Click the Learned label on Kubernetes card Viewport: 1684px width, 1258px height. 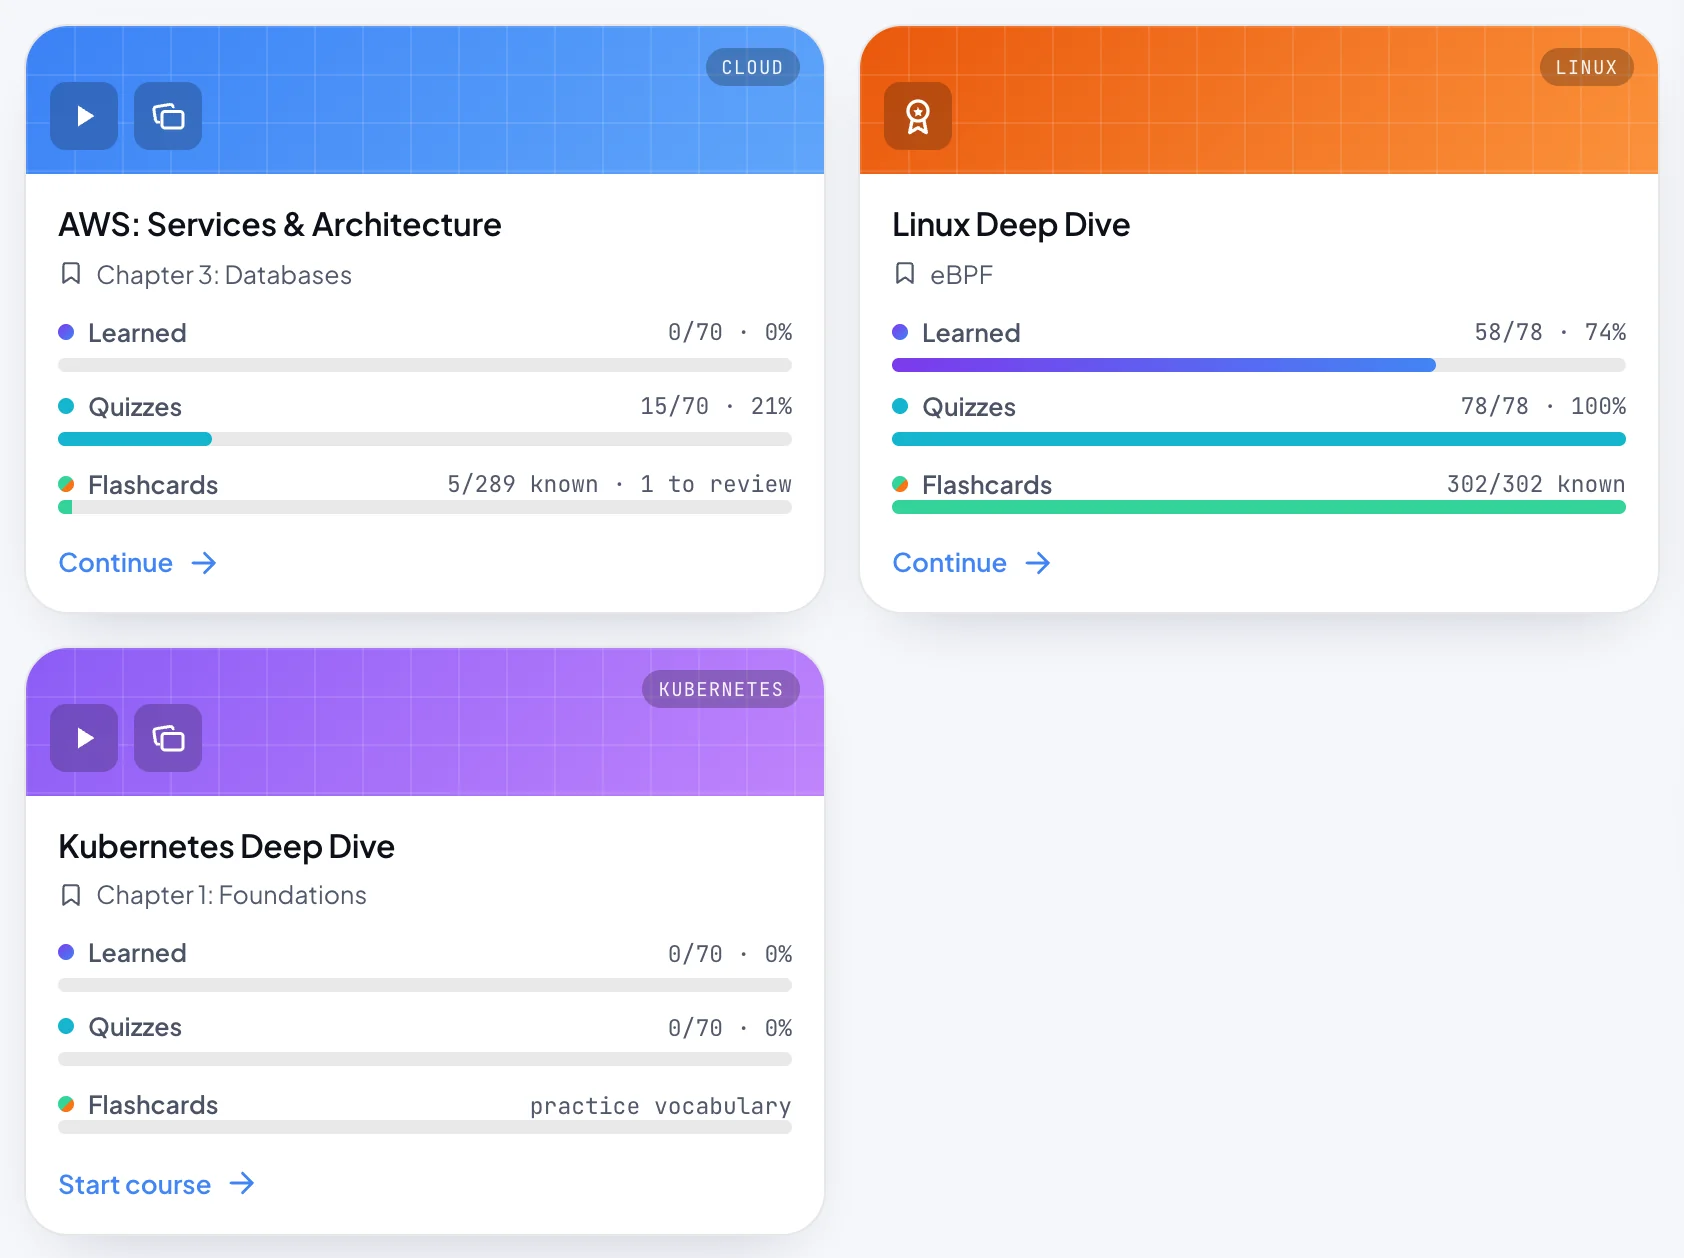(137, 953)
